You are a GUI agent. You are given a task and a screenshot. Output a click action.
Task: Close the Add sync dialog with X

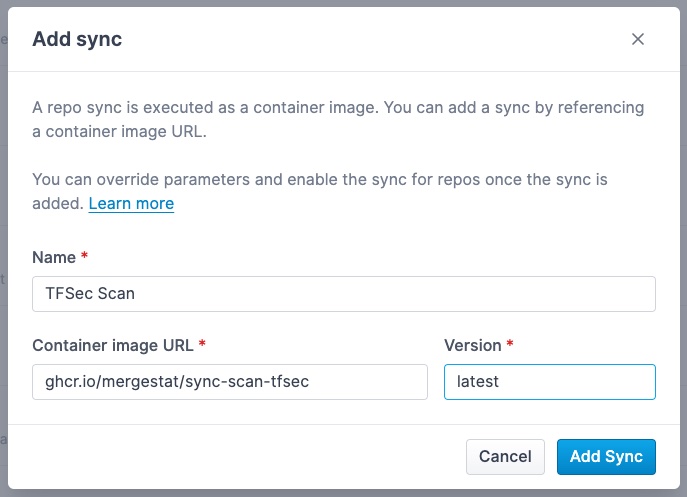pyautogui.click(x=638, y=40)
